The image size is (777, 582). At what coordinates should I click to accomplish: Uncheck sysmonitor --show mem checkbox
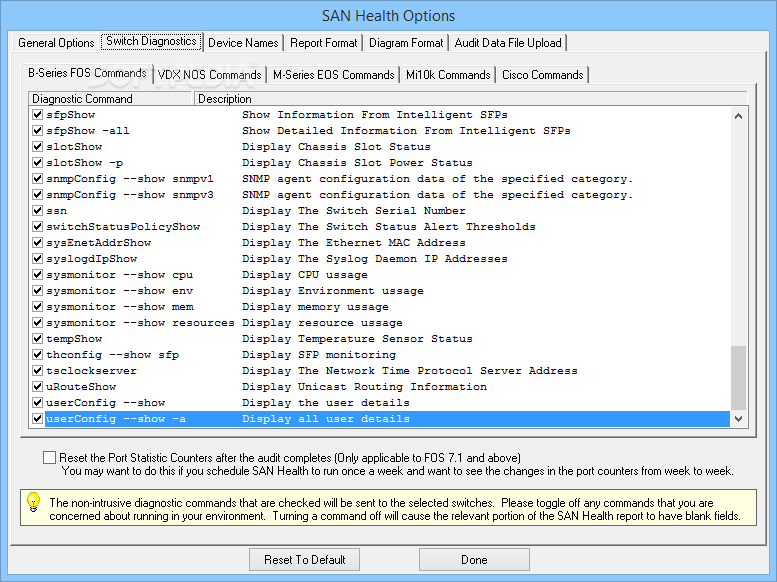tap(37, 307)
